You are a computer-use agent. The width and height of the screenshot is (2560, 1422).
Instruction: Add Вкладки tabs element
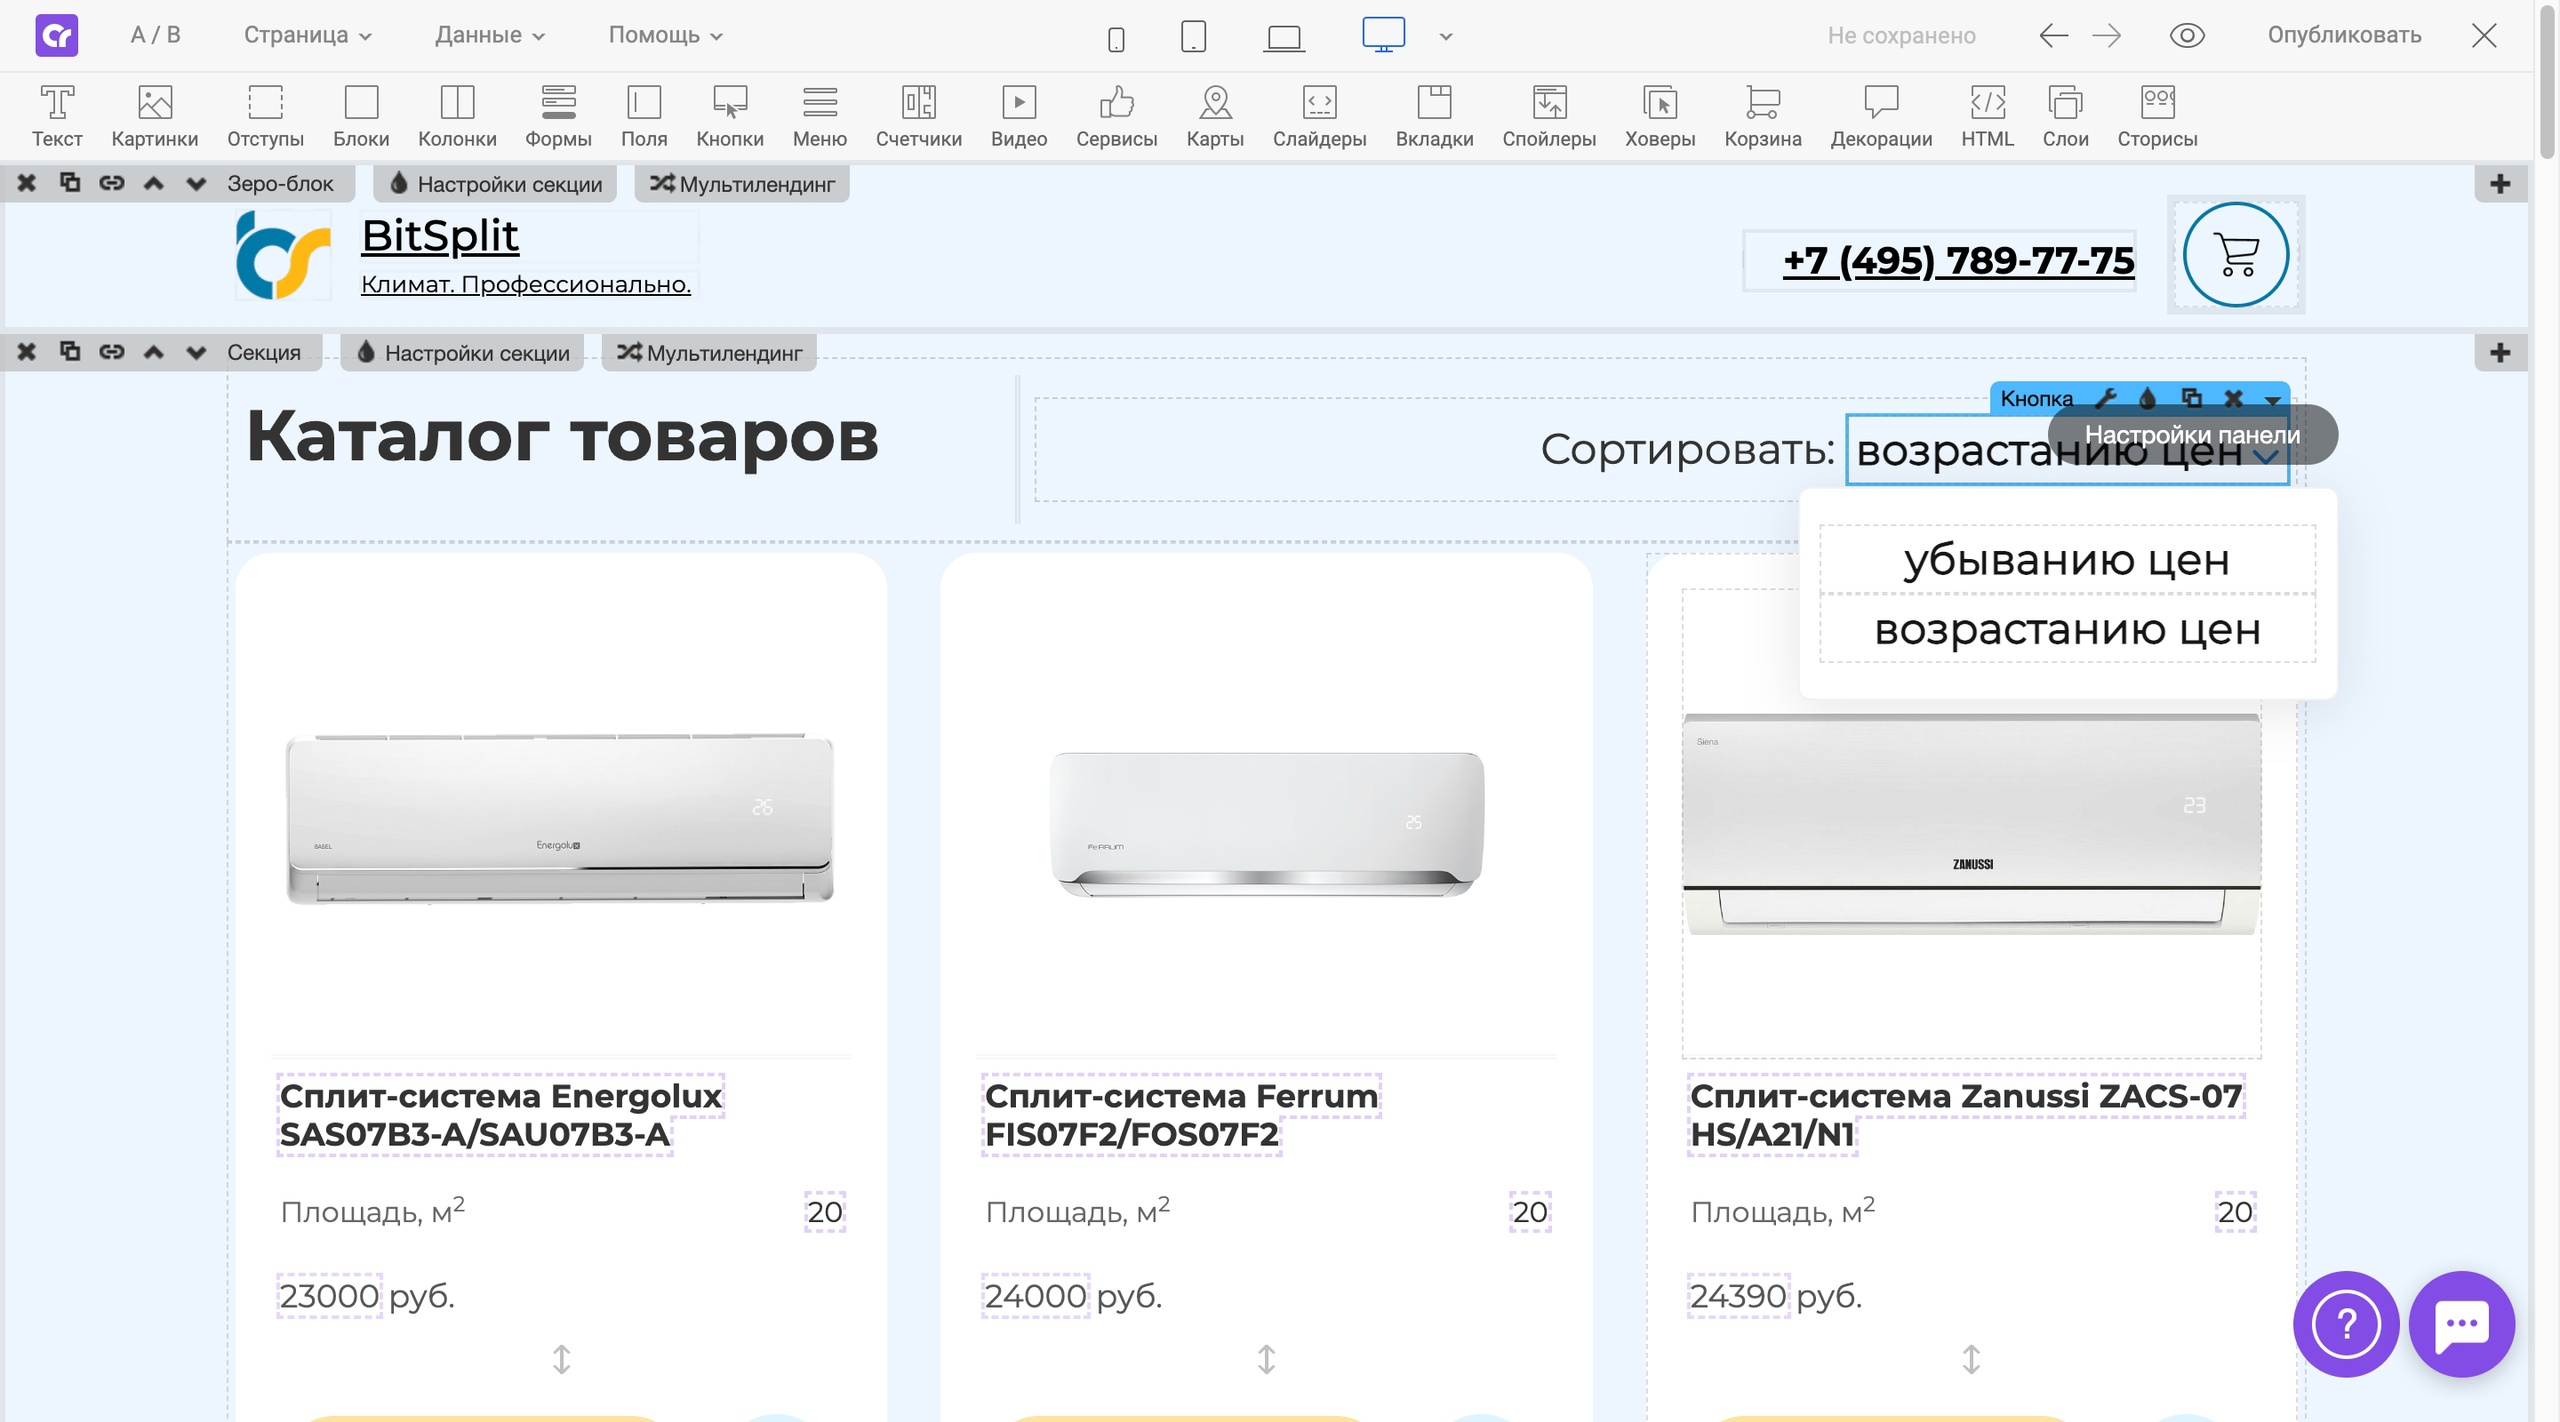pyautogui.click(x=1434, y=116)
